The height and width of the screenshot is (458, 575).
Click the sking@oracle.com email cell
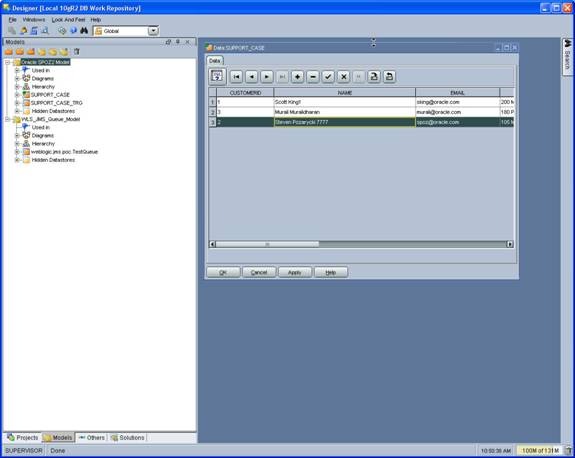pyautogui.click(x=457, y=102)
